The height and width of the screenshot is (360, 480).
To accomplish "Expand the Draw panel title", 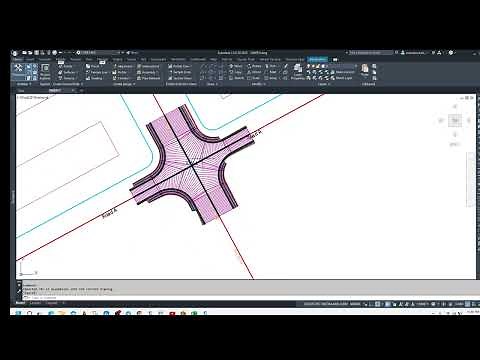I will pos(212,84).
